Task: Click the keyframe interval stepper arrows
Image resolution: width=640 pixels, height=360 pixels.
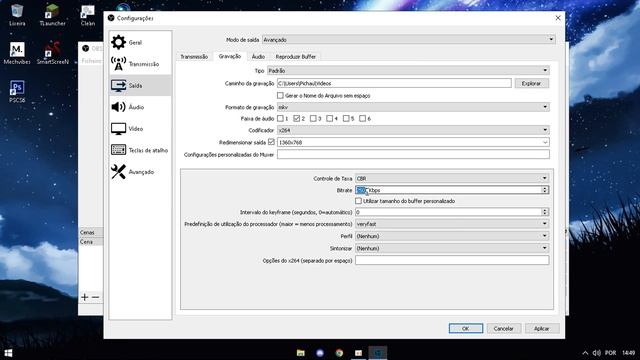Action: pyautogui.click(x=544, y=212)
